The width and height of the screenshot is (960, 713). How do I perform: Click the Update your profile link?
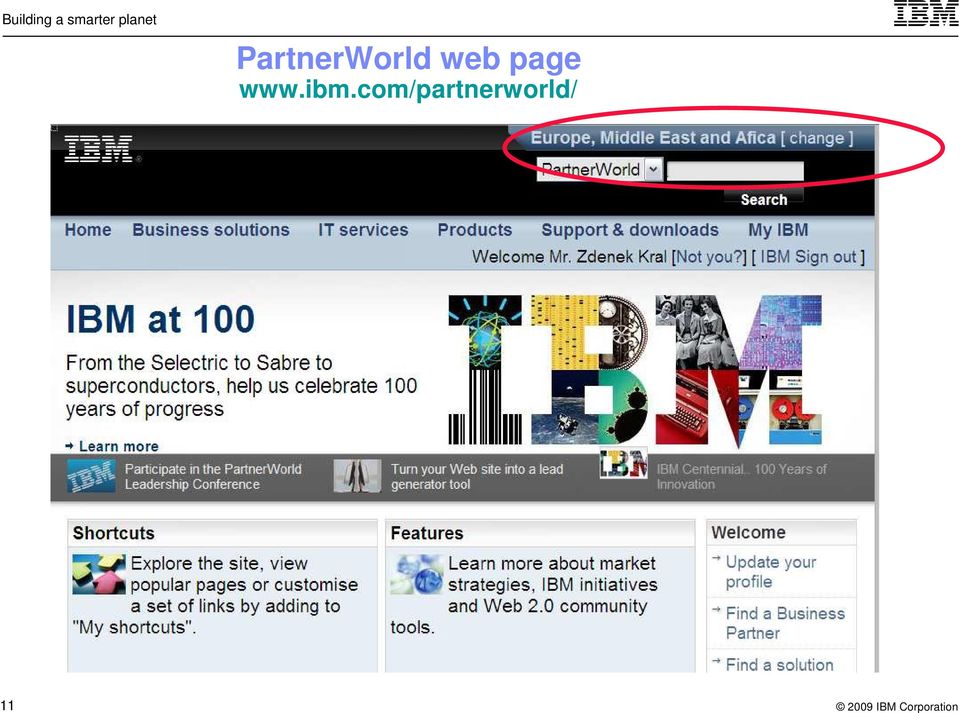click(771, 572)
